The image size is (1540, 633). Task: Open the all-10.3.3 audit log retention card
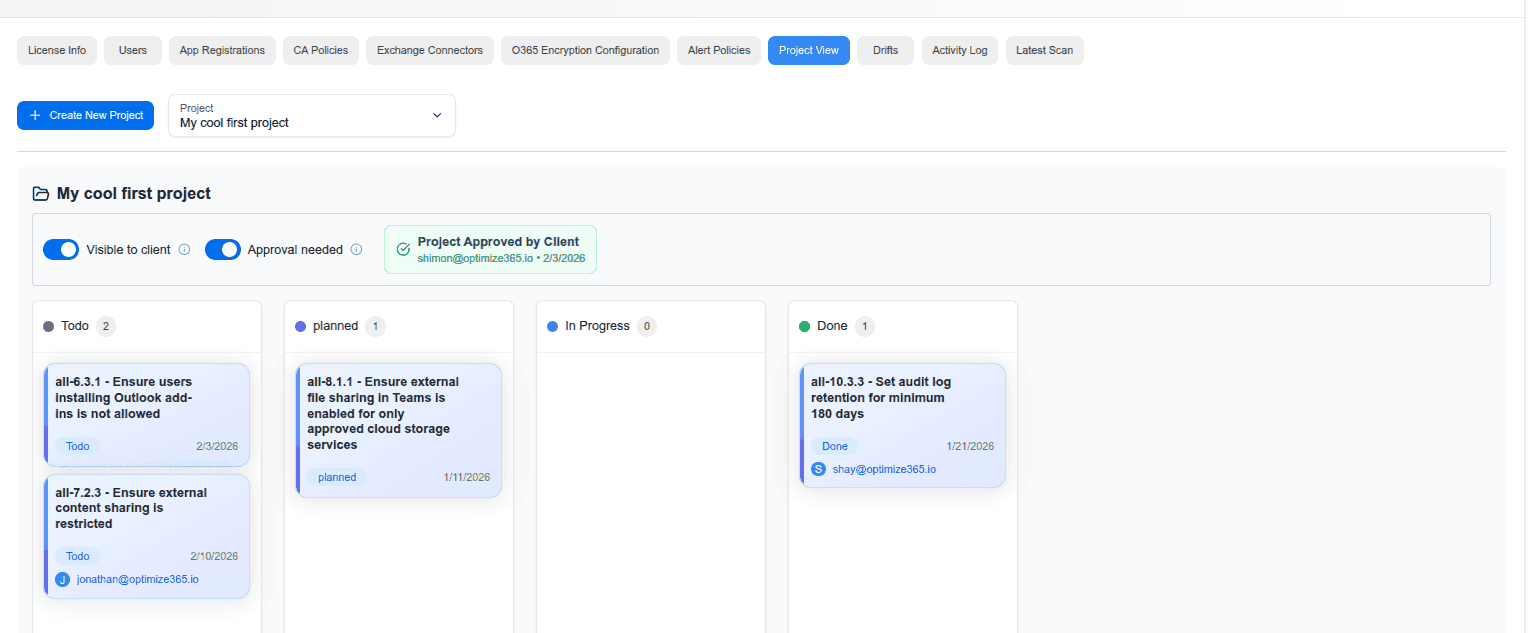tap(903, 425)
